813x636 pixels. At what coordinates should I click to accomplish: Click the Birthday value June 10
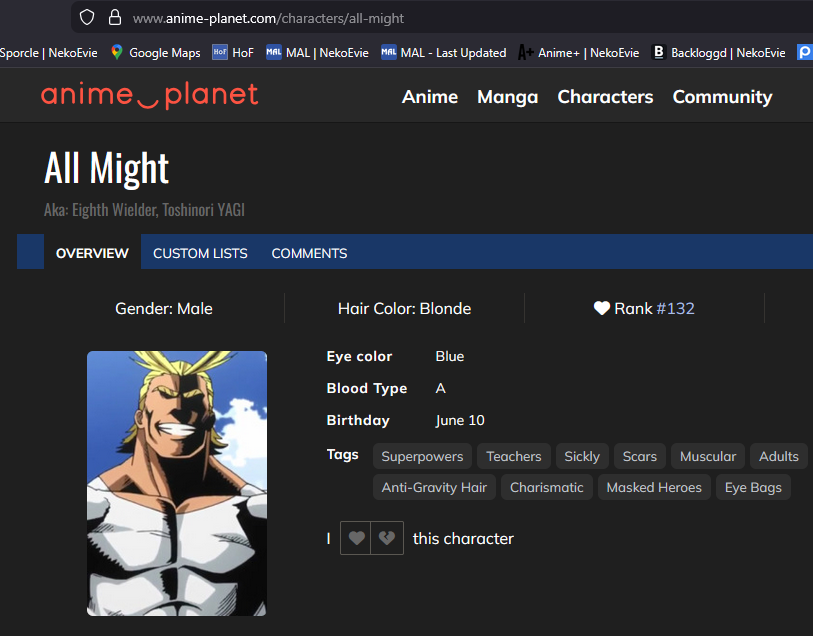[x=460, y=420]
